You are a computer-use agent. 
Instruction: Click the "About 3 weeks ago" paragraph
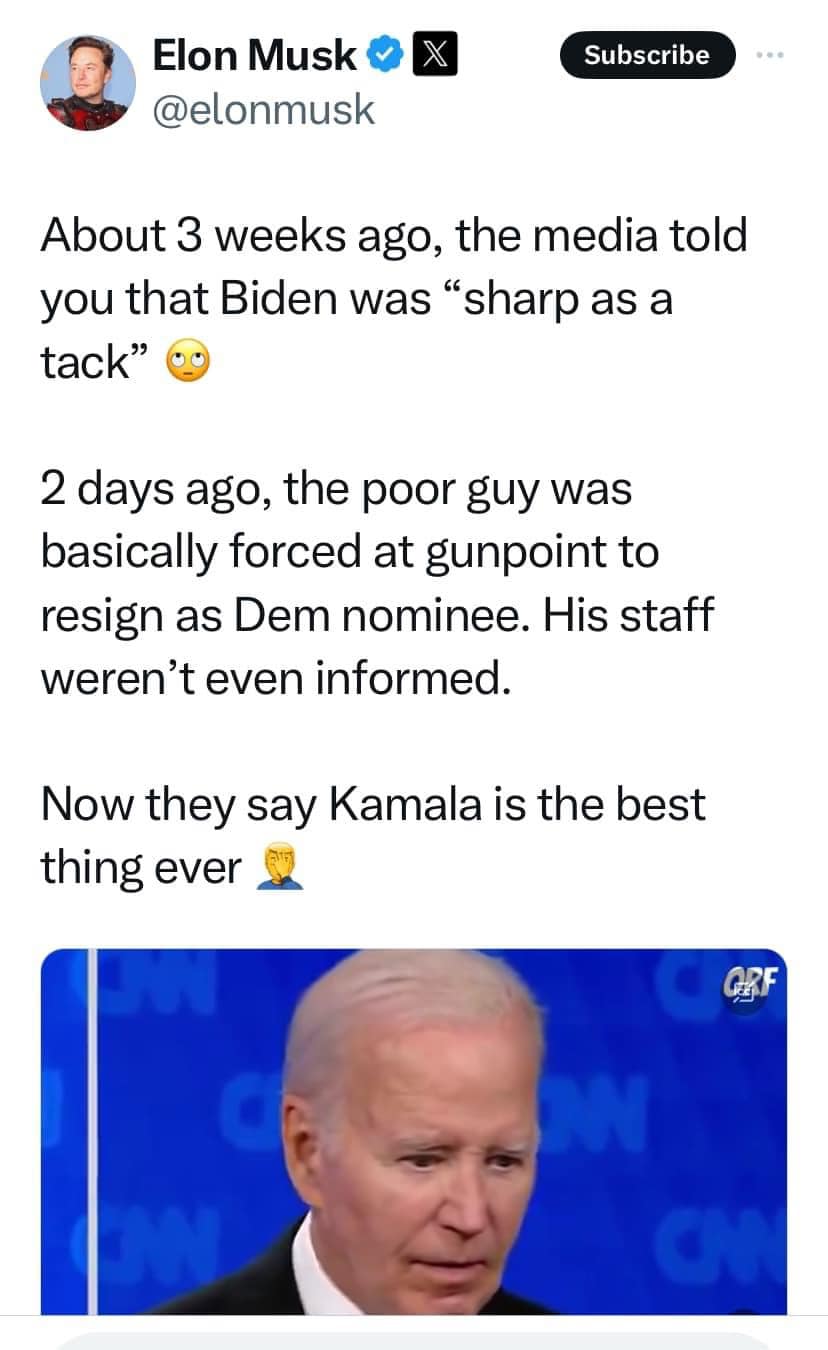(x=394, y=299)
